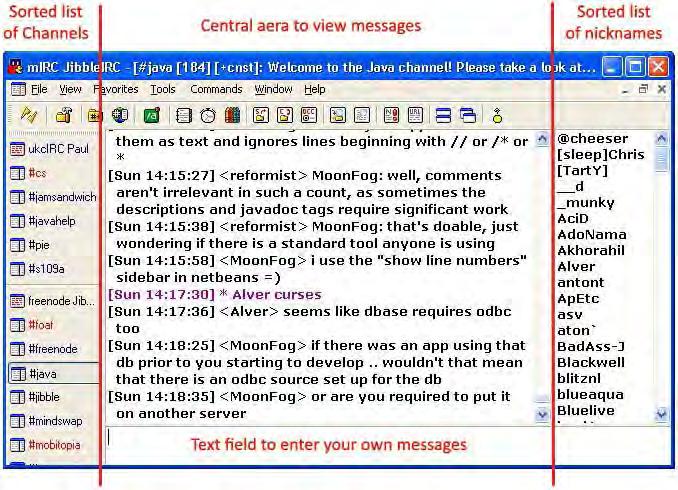
Task: Open the scripts editor /a icon
Action: (152, 115)
